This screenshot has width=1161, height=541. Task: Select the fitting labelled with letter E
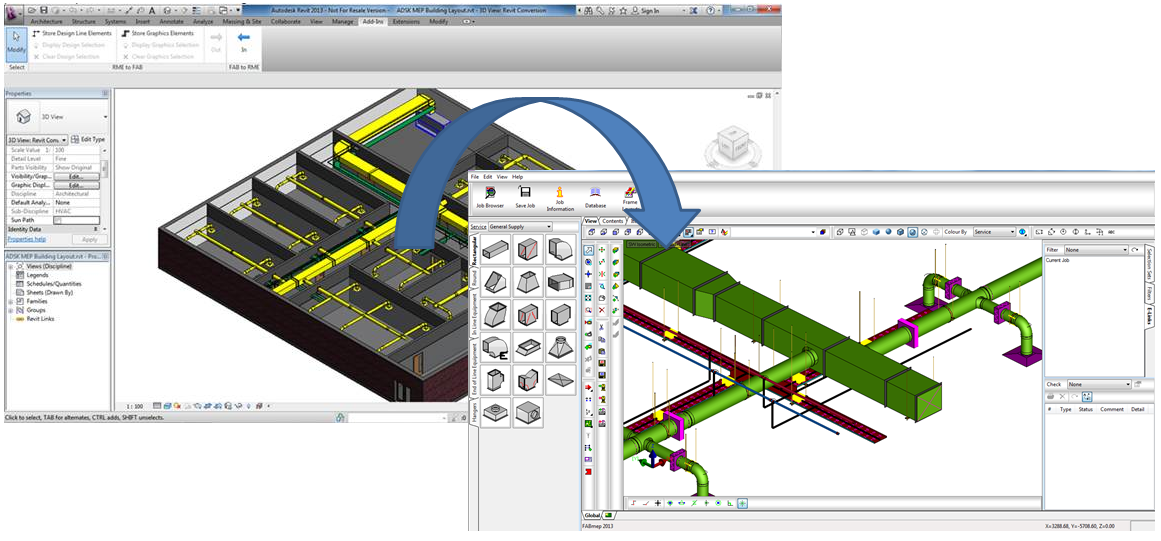click(496, 347)
